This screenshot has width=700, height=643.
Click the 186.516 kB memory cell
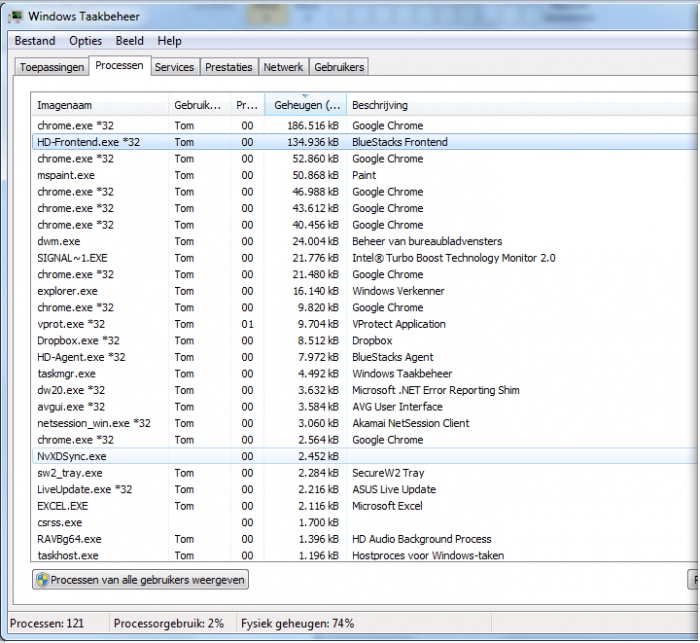tap(313, 125)
